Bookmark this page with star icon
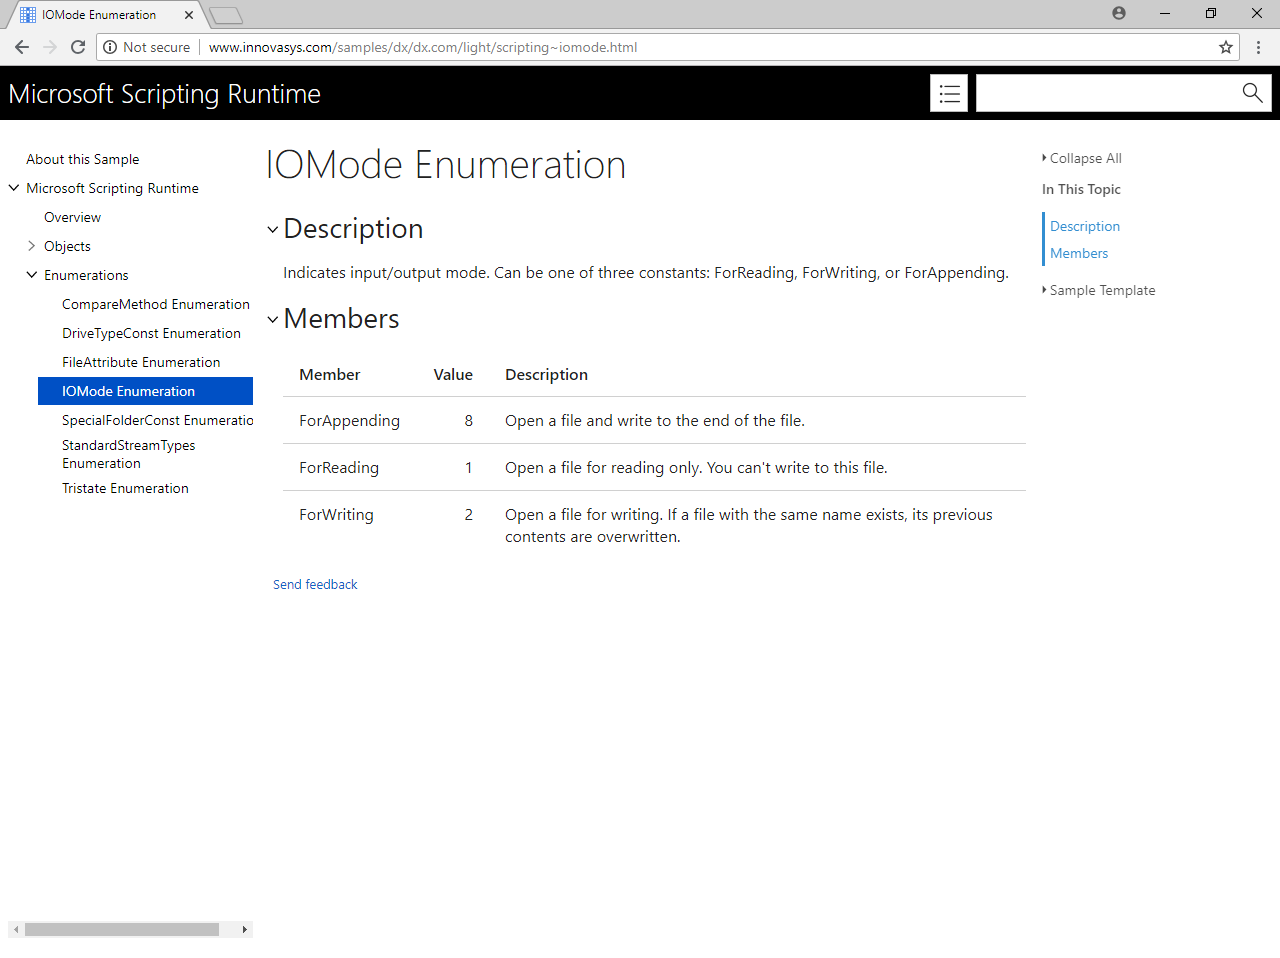Image resolution: width=1280 pixels, height=958 pixels. click(1226, 47)
